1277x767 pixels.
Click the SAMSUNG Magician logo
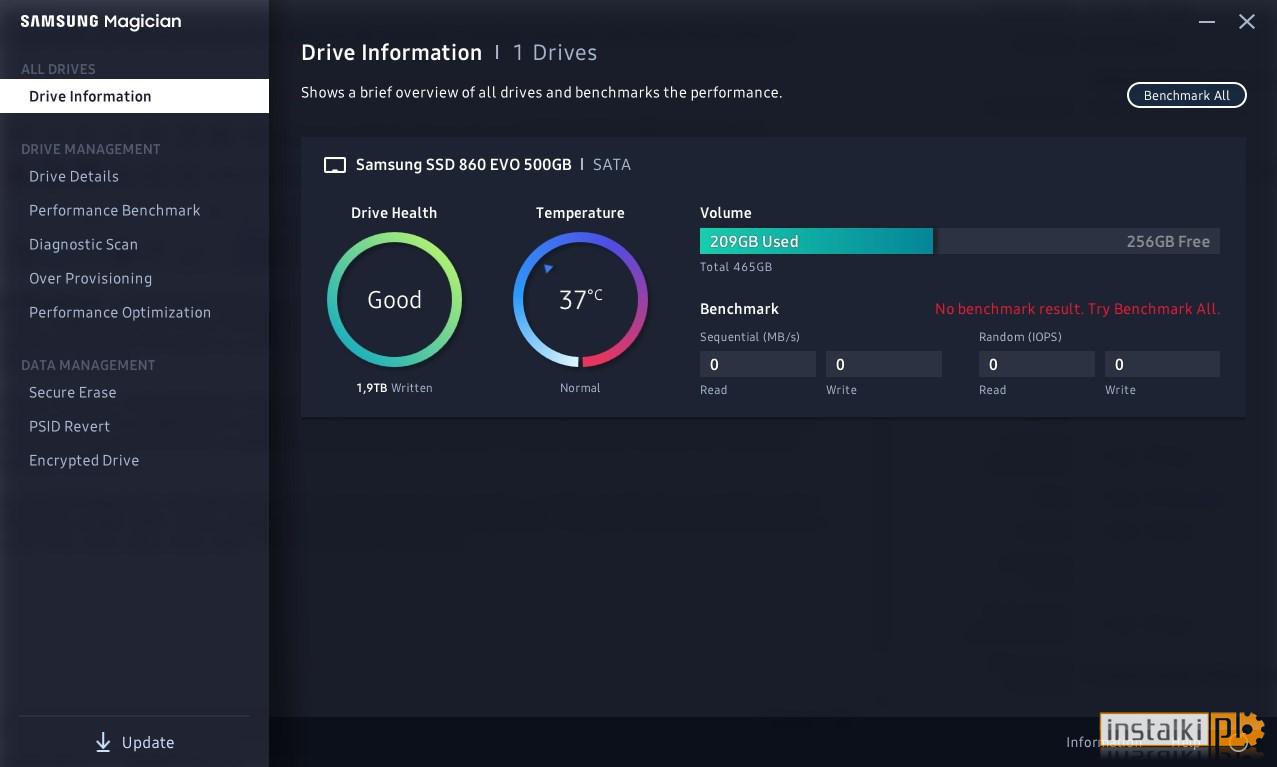pos(101,22)
